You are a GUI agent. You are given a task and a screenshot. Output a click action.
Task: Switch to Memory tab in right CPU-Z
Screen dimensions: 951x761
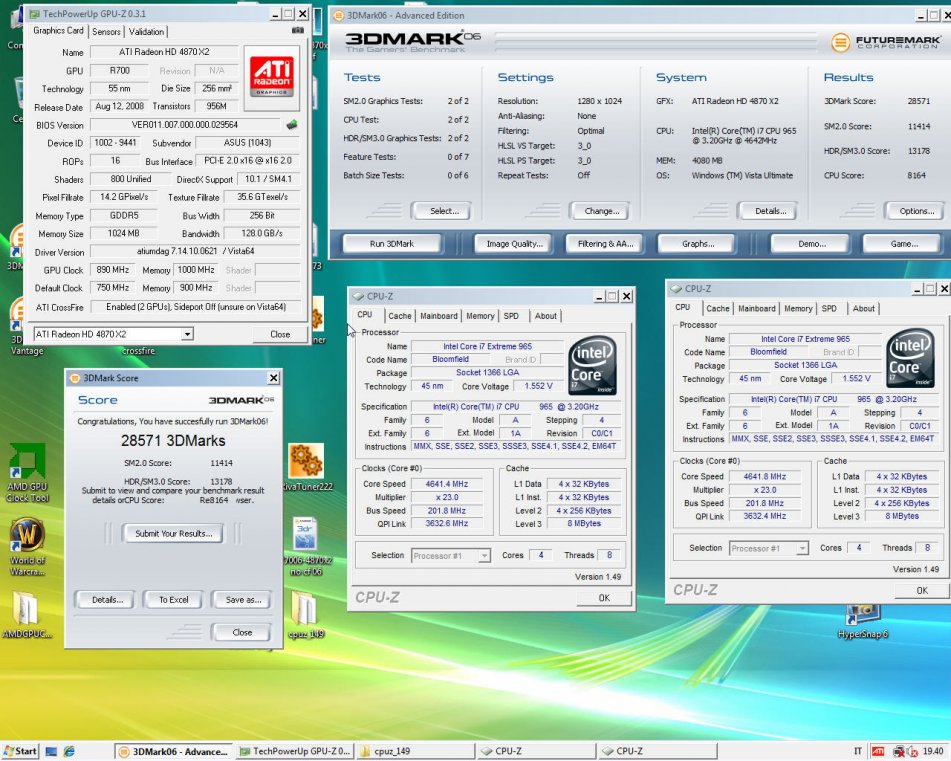coord(798,309)
